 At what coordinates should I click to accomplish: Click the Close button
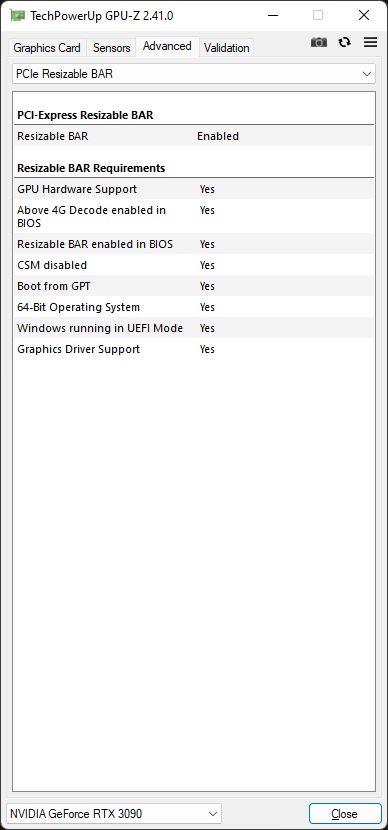345,813
